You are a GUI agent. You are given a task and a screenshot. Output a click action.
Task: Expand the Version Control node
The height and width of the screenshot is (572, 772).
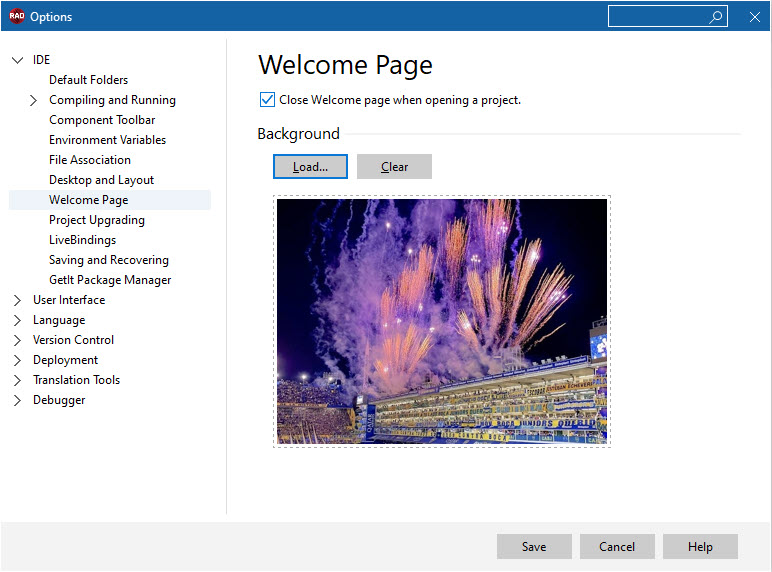pos(17,341)
